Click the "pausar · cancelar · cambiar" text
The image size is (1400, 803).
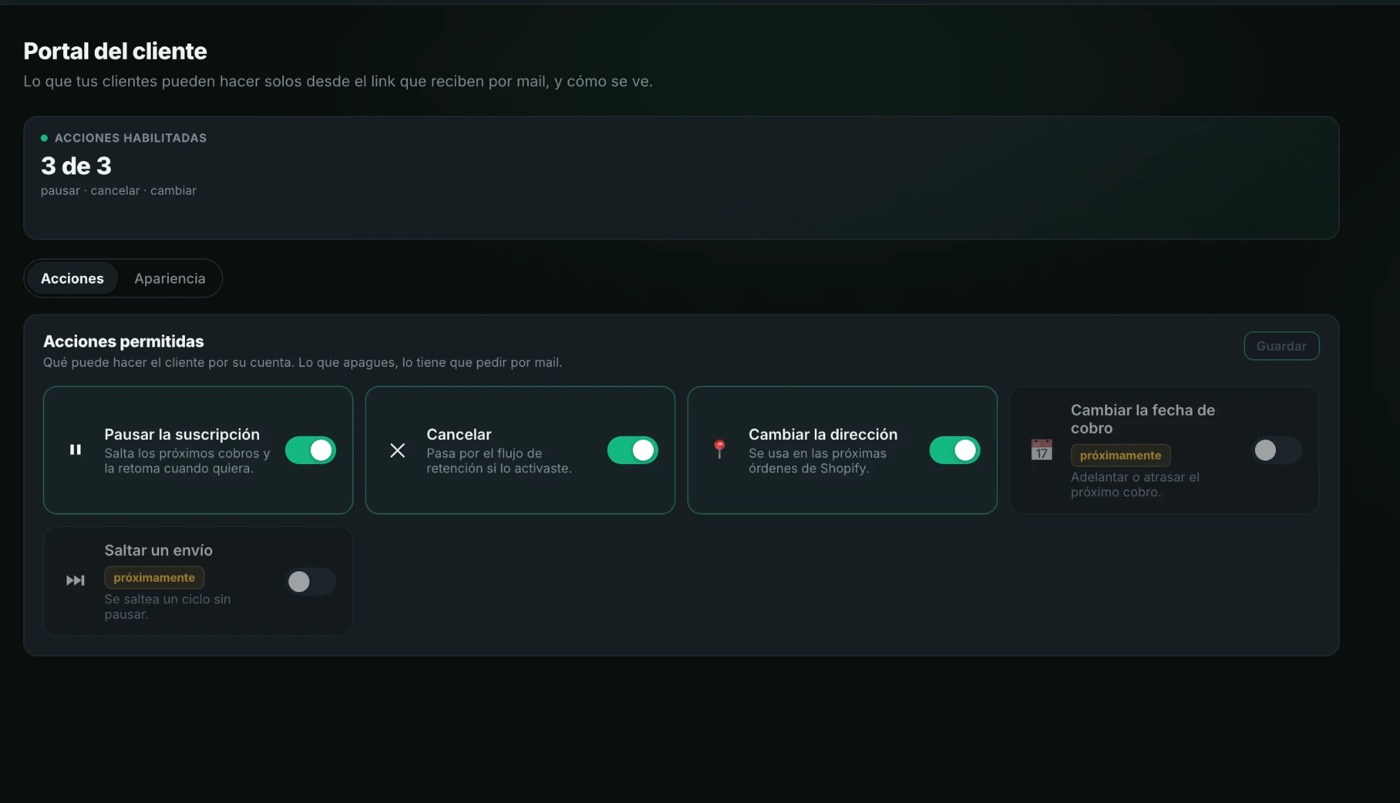point(118,190)
